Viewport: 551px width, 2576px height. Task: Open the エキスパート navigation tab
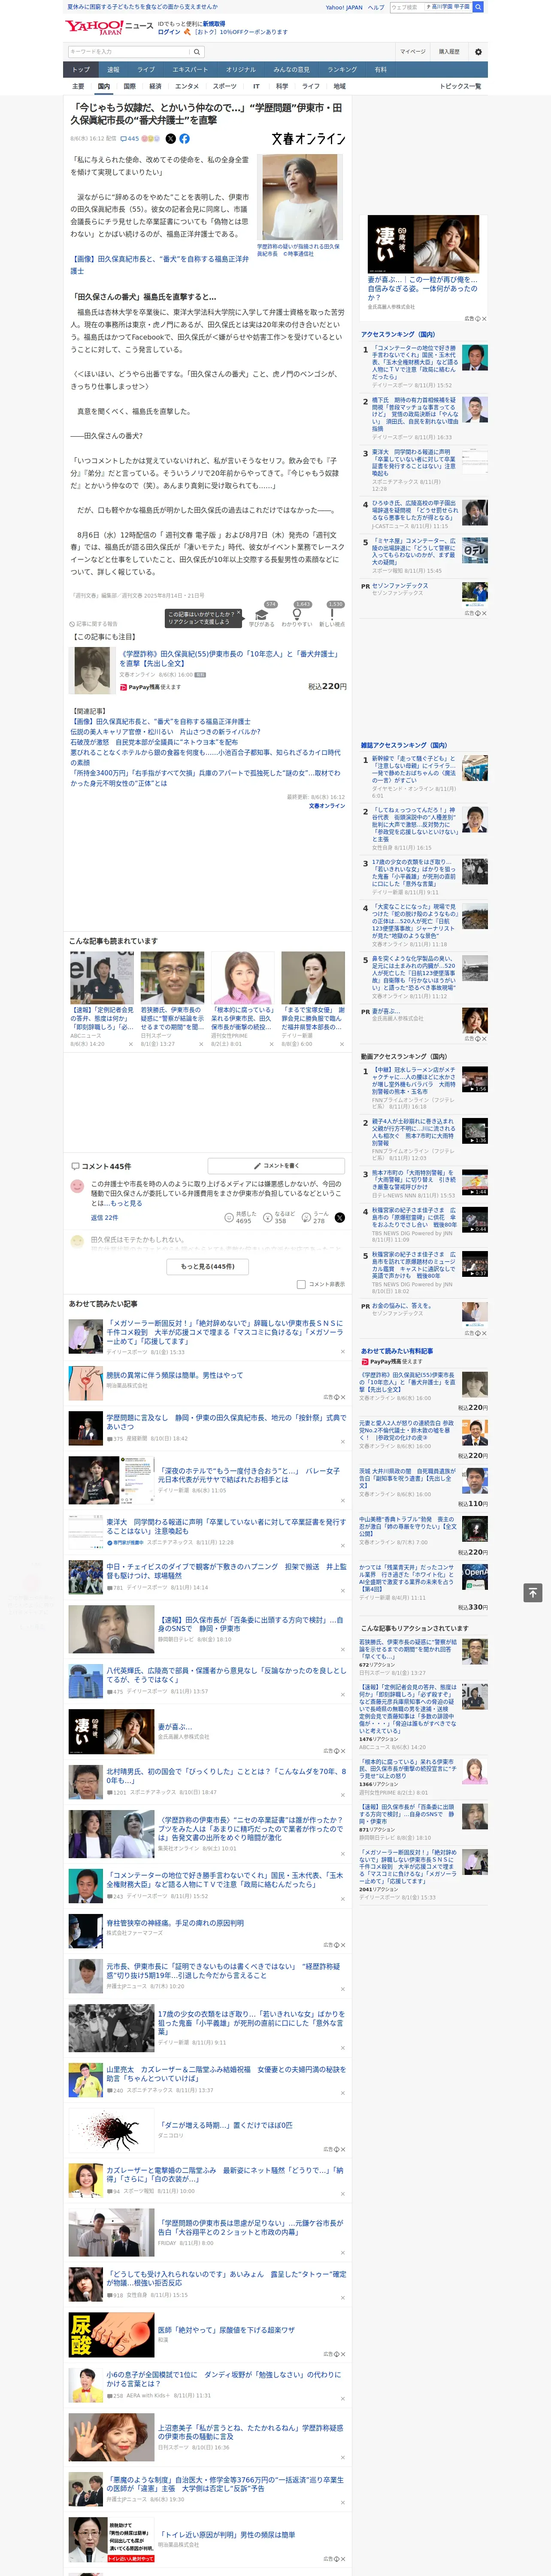190,70
